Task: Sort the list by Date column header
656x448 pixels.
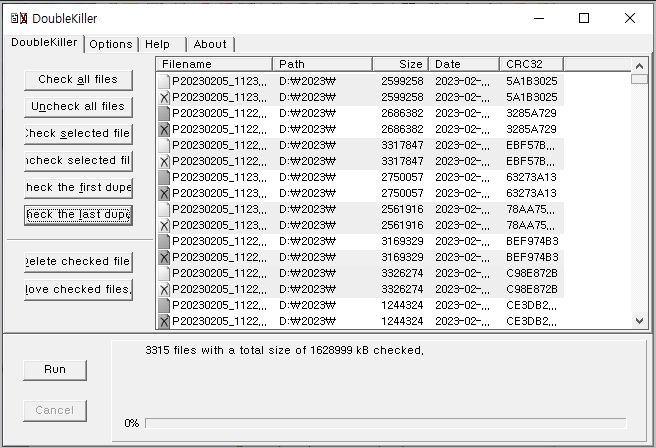Action: pos(464,64)
